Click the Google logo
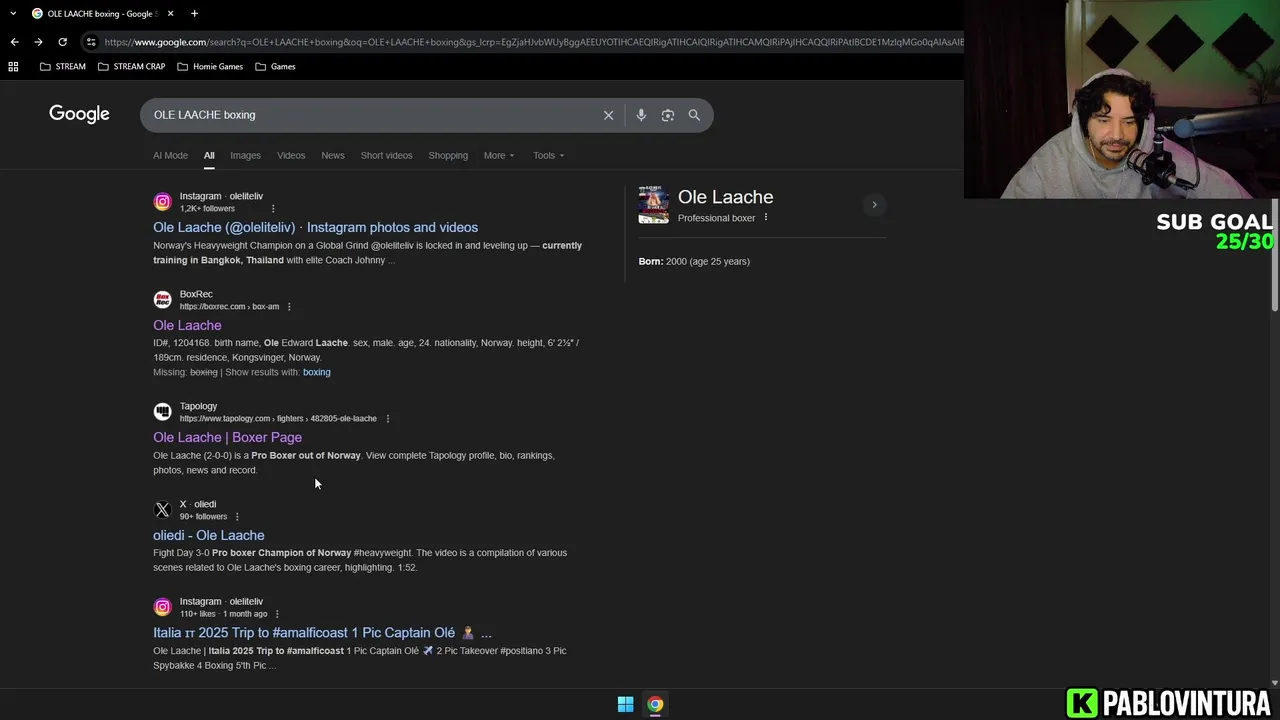 pyautogui.click(x=79, y=114)
